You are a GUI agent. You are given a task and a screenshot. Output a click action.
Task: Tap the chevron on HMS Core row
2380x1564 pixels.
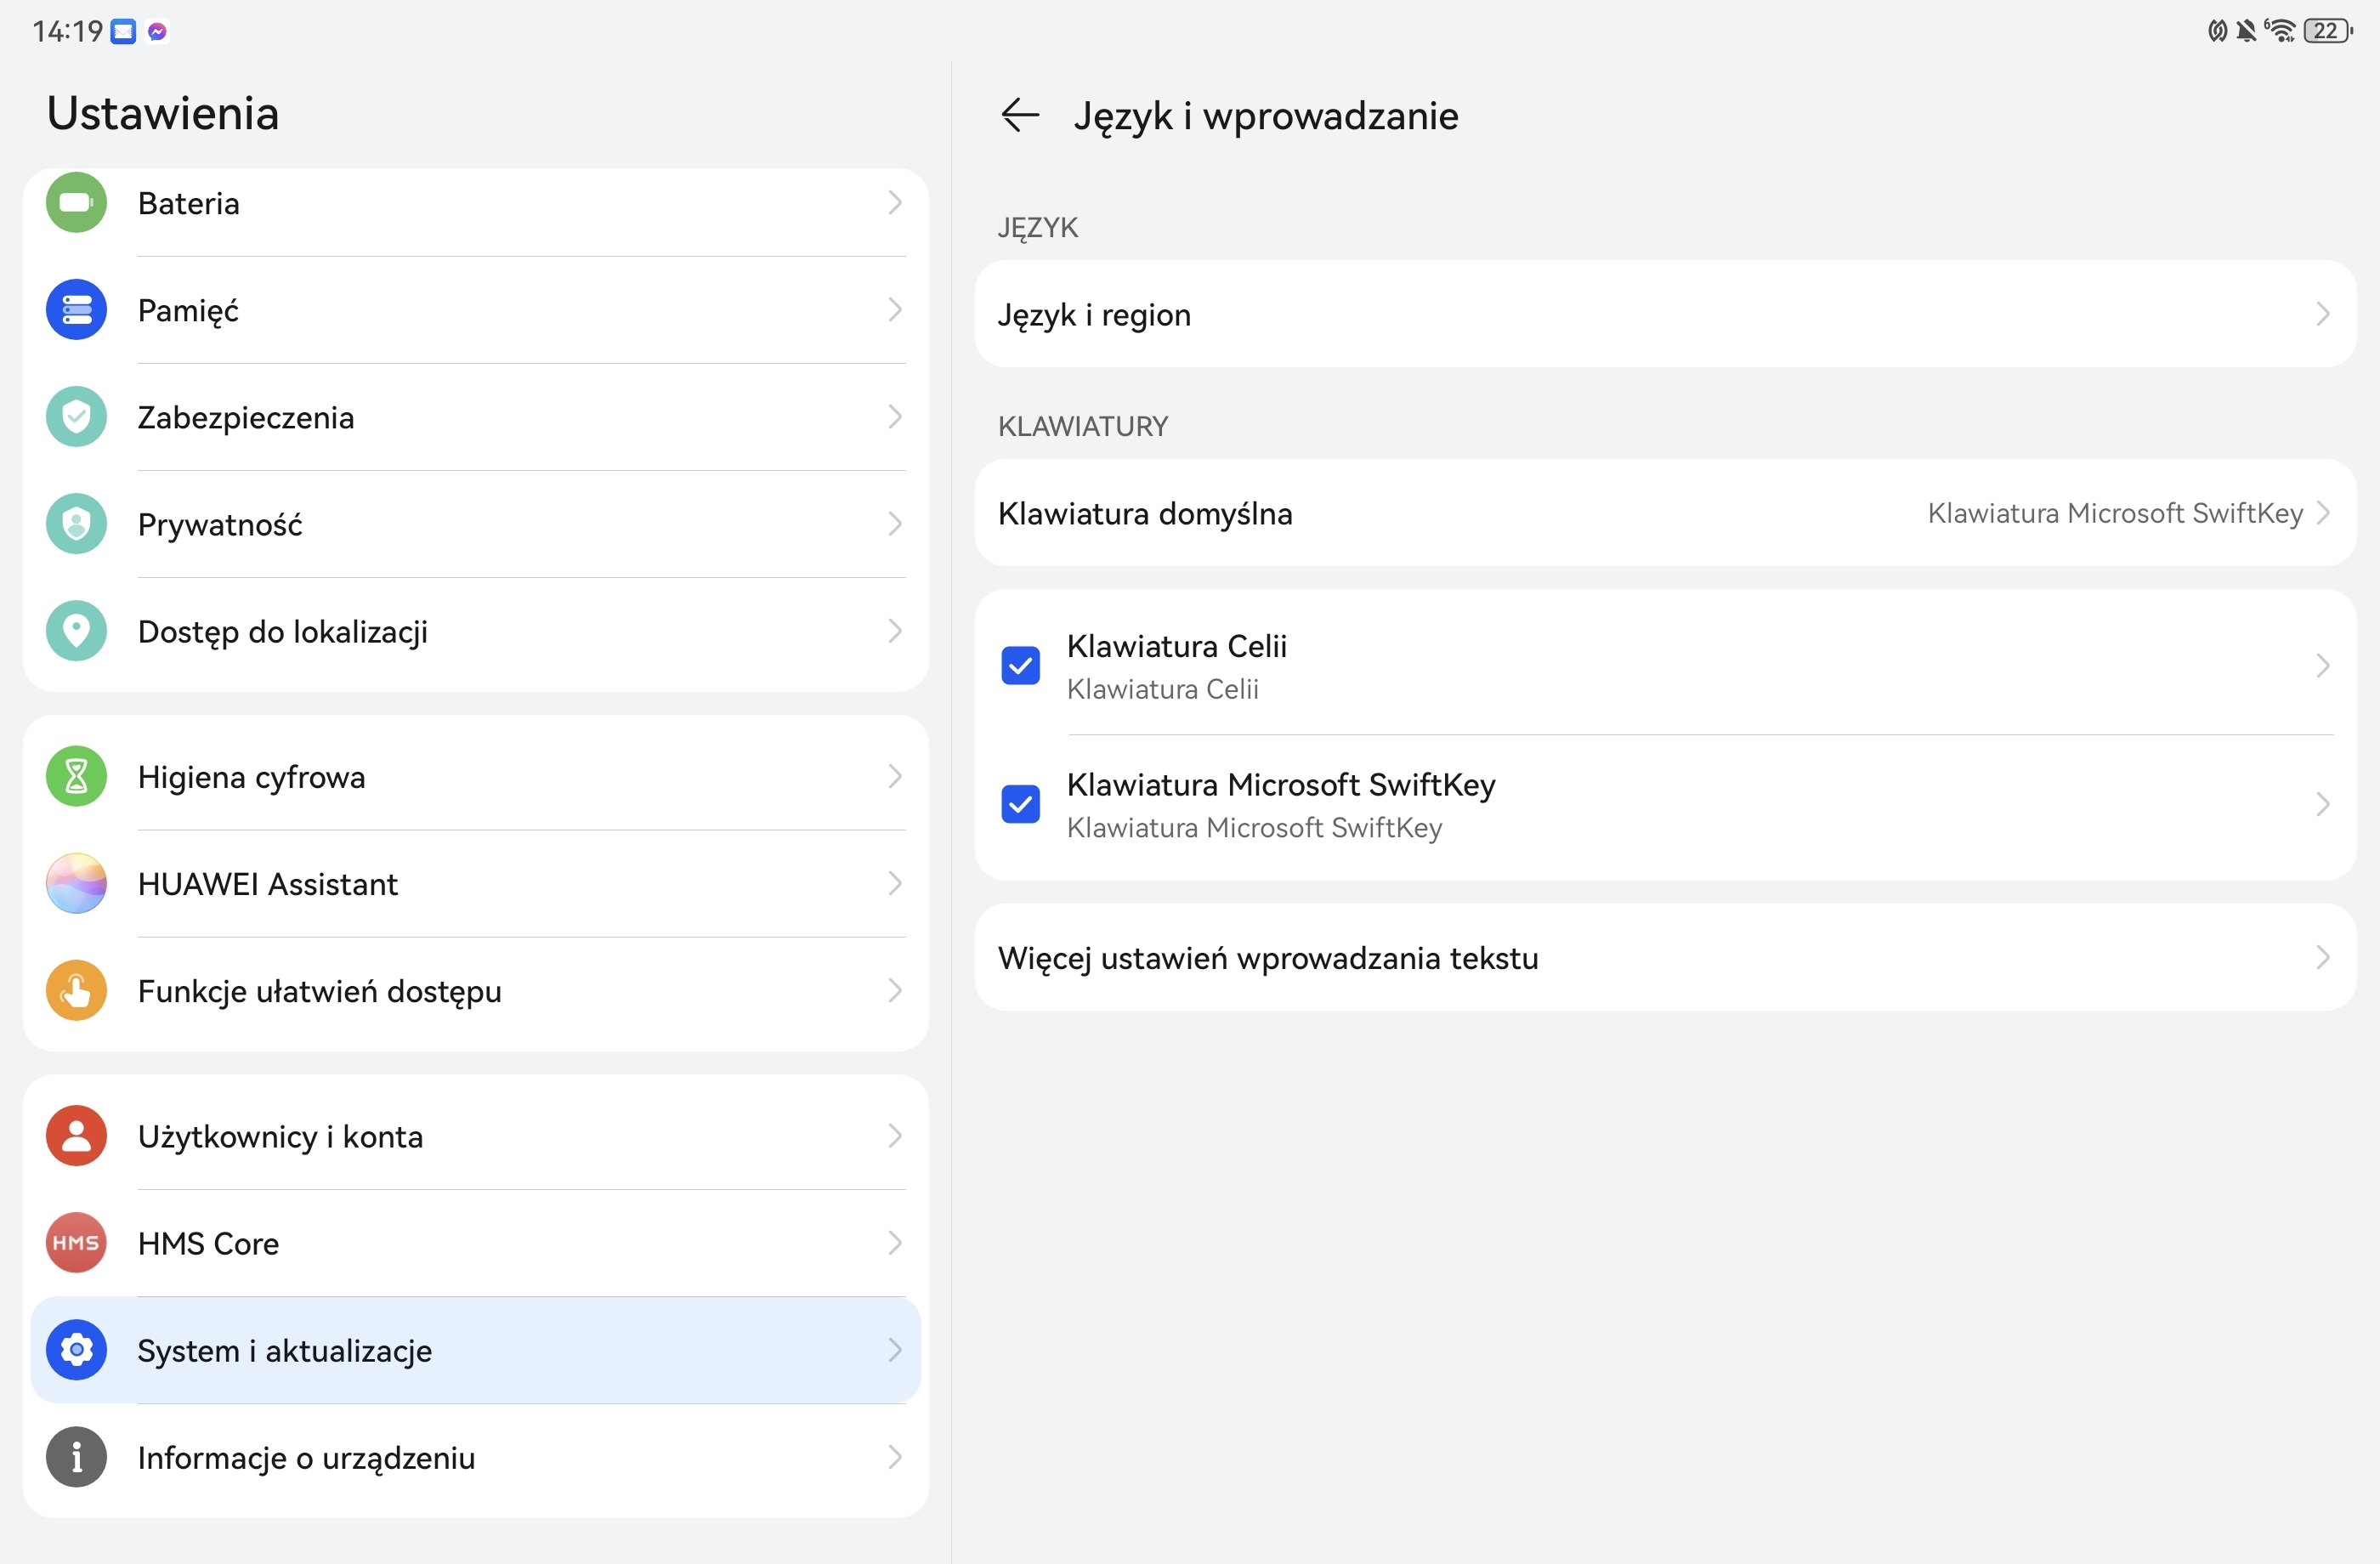tap(895, 1243)
